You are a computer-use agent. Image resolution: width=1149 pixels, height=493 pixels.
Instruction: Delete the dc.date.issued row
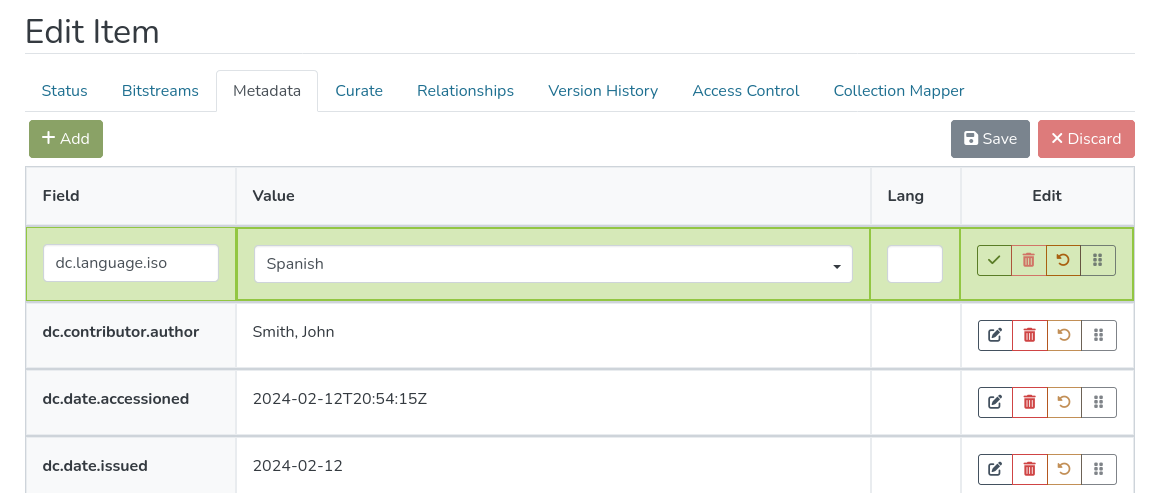[1030, 469]
